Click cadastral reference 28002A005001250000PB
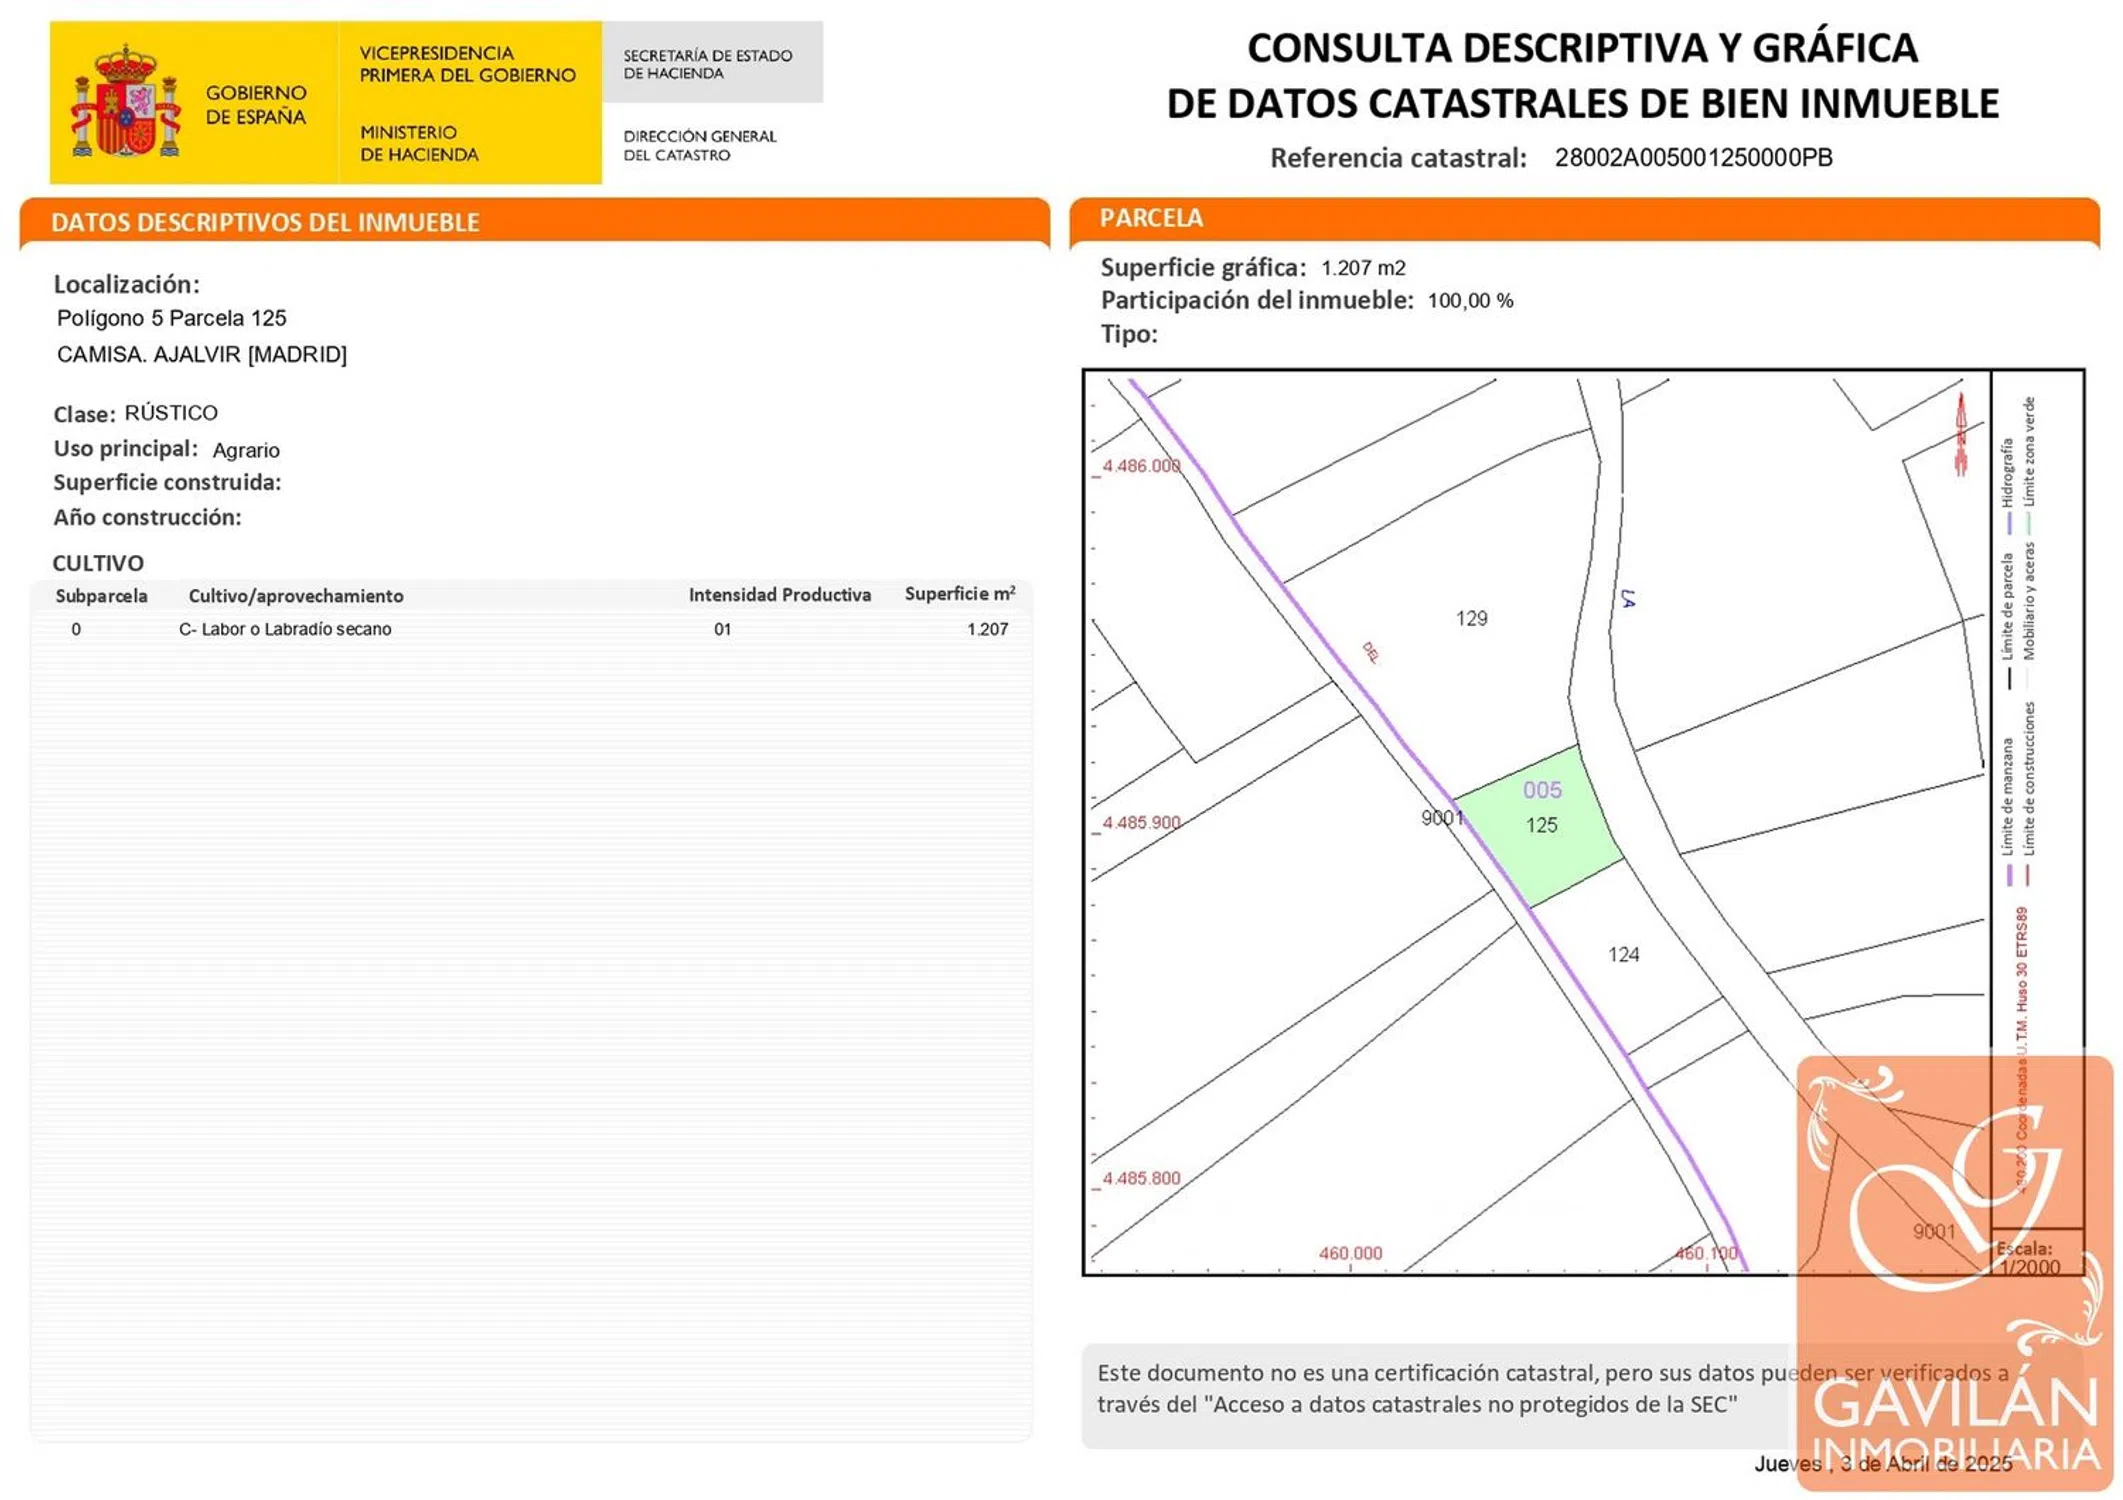2123x1500 pixels. tap(1693, 158)
